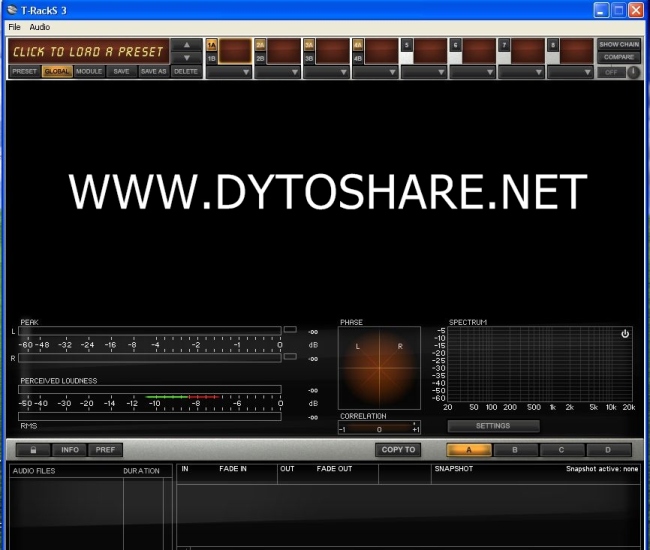This screenshot has width=650, height=550.
Task: Select module slot 2B
Action: click(x=260, y=58)
